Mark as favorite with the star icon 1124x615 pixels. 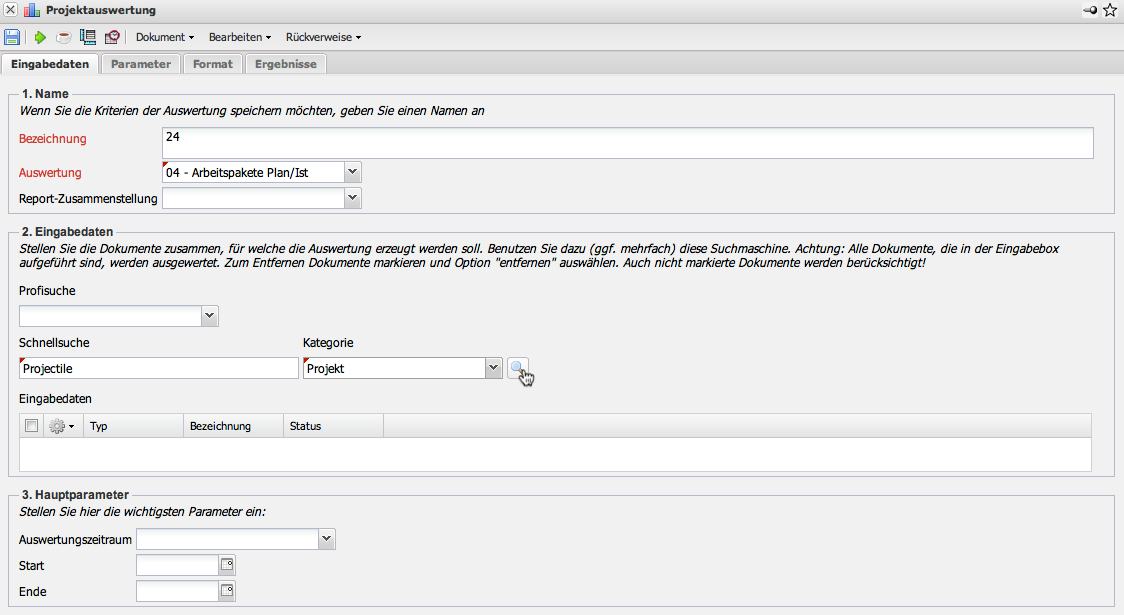(x=1109, y=10)
